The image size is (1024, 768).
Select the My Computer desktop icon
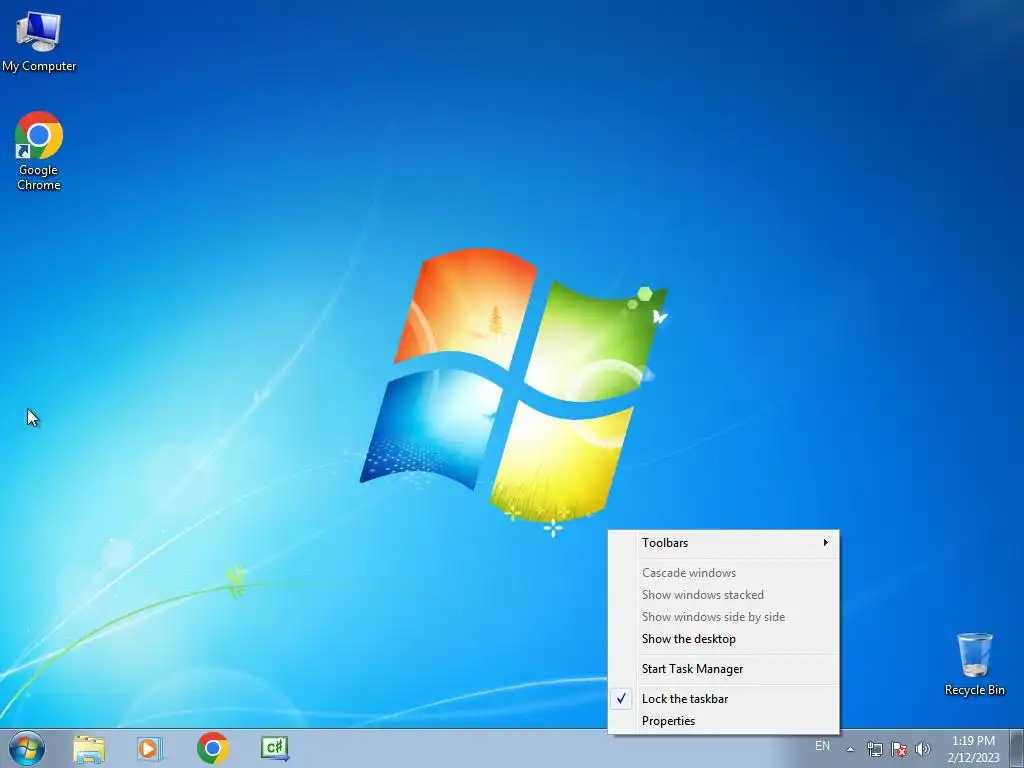pos(39,41)
